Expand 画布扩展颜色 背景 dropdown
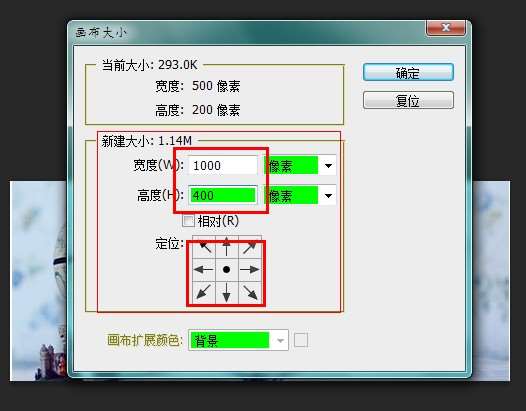The width and height of the screenshot is (526, 411). (x=239, y=341)
